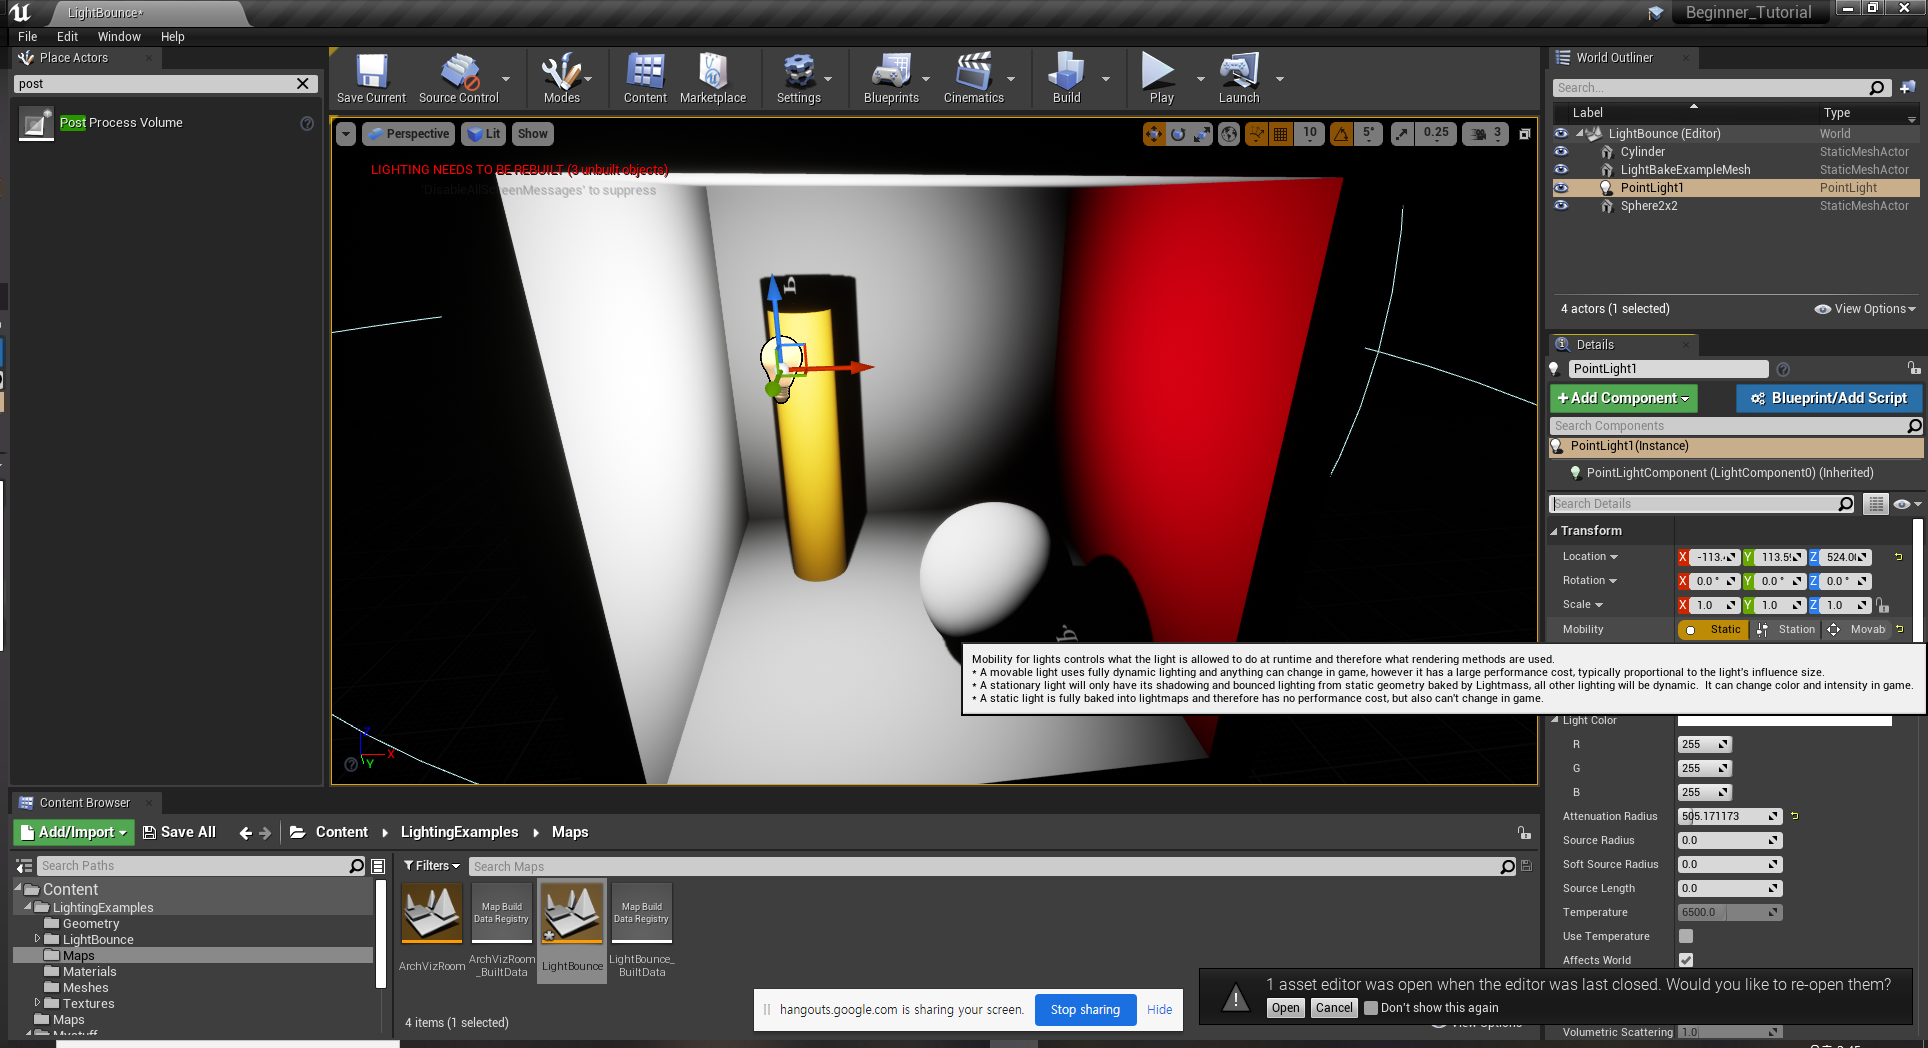
Task: Open the viewport Show menu
Action: point(532,134)
